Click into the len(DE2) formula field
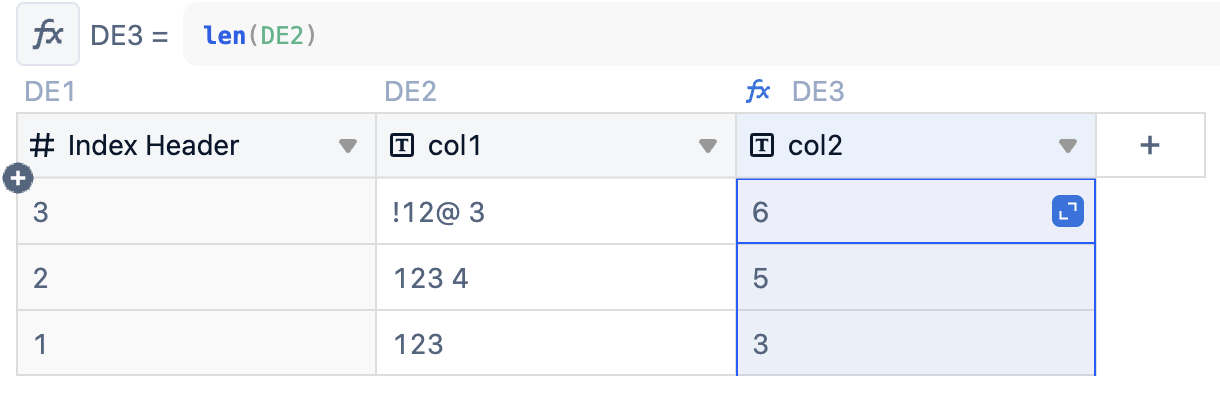The height and width of the screenshot is (394, 1220). [700, 35]
